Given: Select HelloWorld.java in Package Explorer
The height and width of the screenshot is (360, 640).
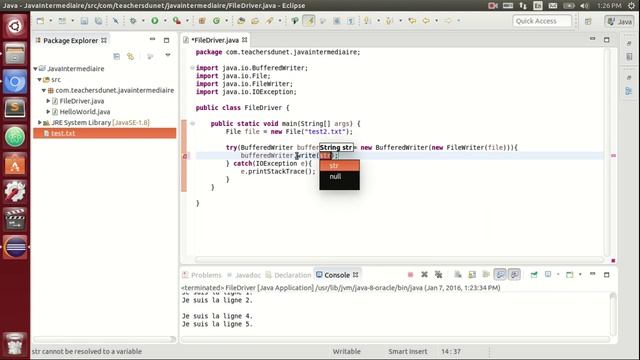Looking at the screenshot, I should [84, 111].
